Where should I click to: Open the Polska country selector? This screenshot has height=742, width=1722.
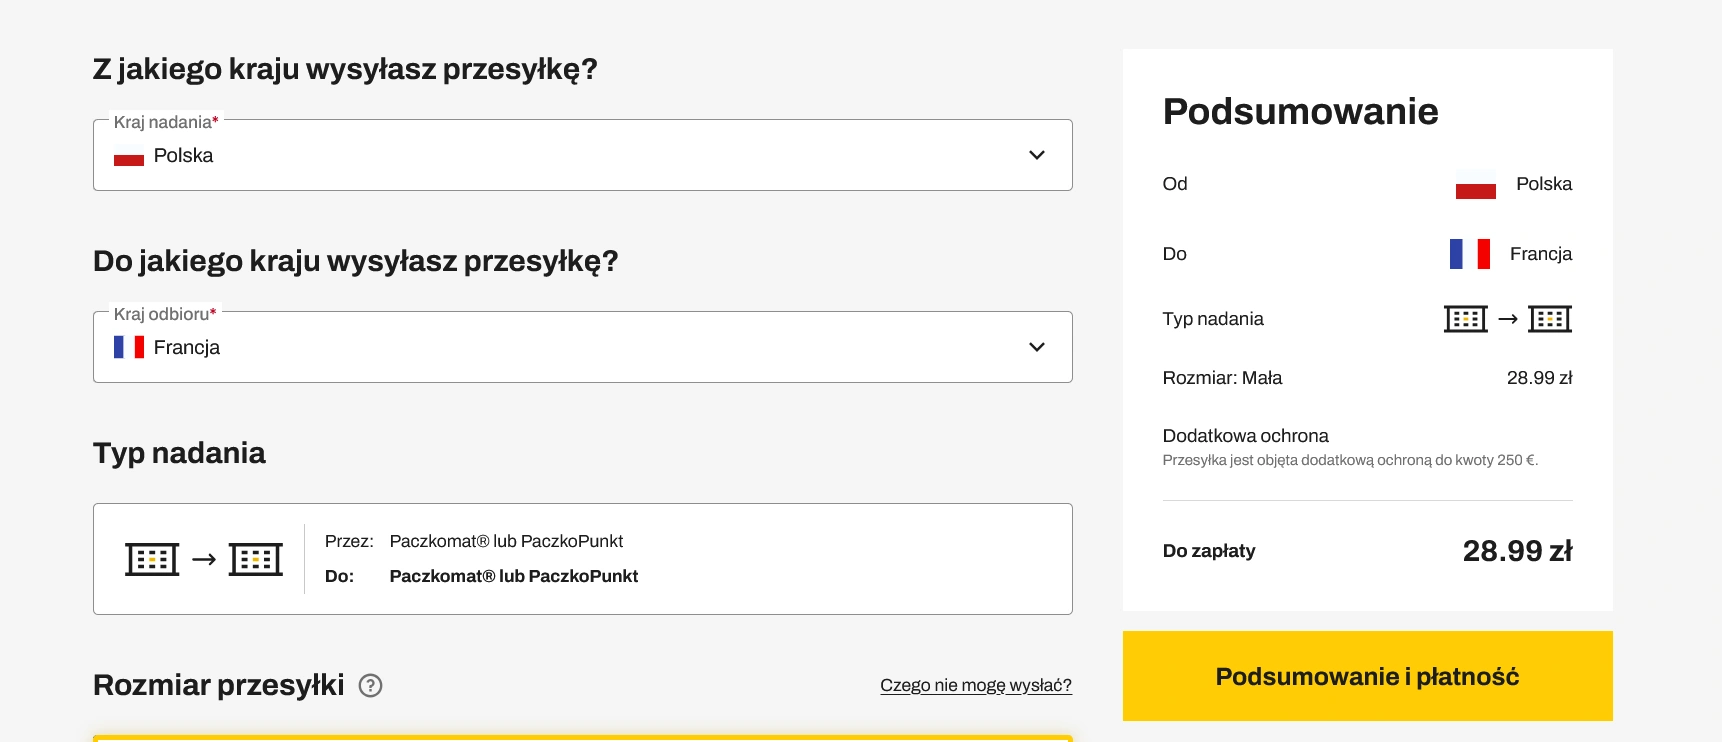[x=582, y=155]
